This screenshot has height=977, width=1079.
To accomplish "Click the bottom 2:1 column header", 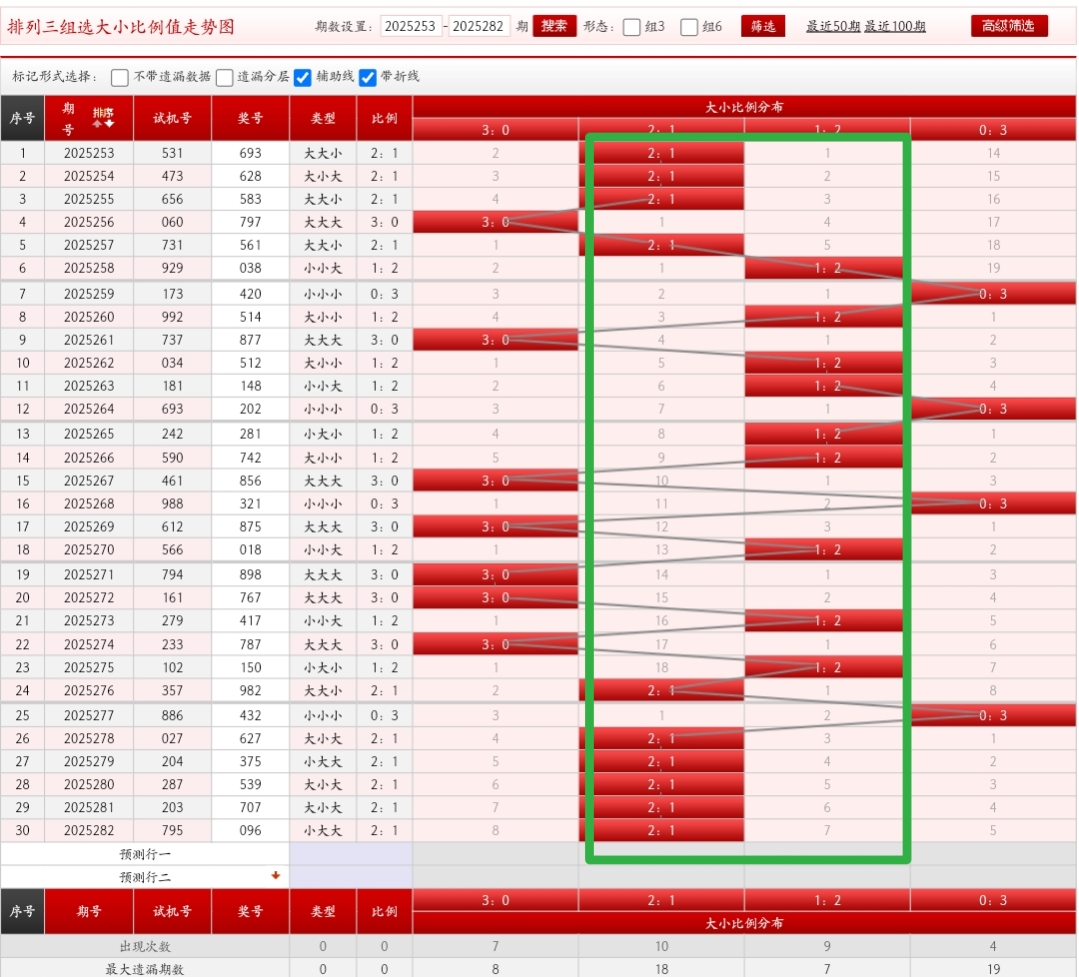I will pyautogui.click(x=661, y=900).
